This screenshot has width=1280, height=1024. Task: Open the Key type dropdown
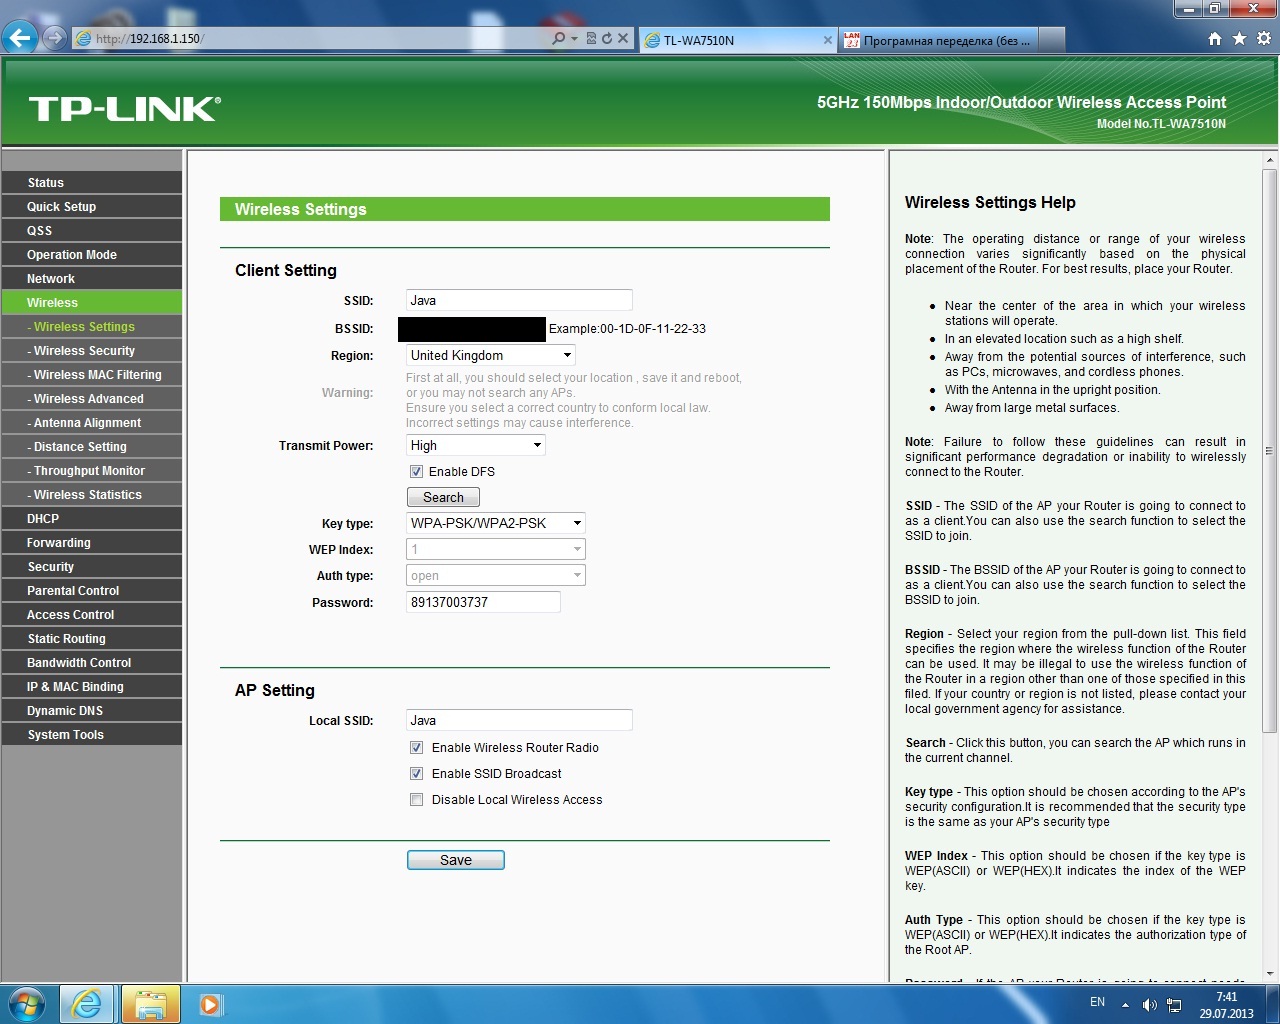click(x=496, y=523)
